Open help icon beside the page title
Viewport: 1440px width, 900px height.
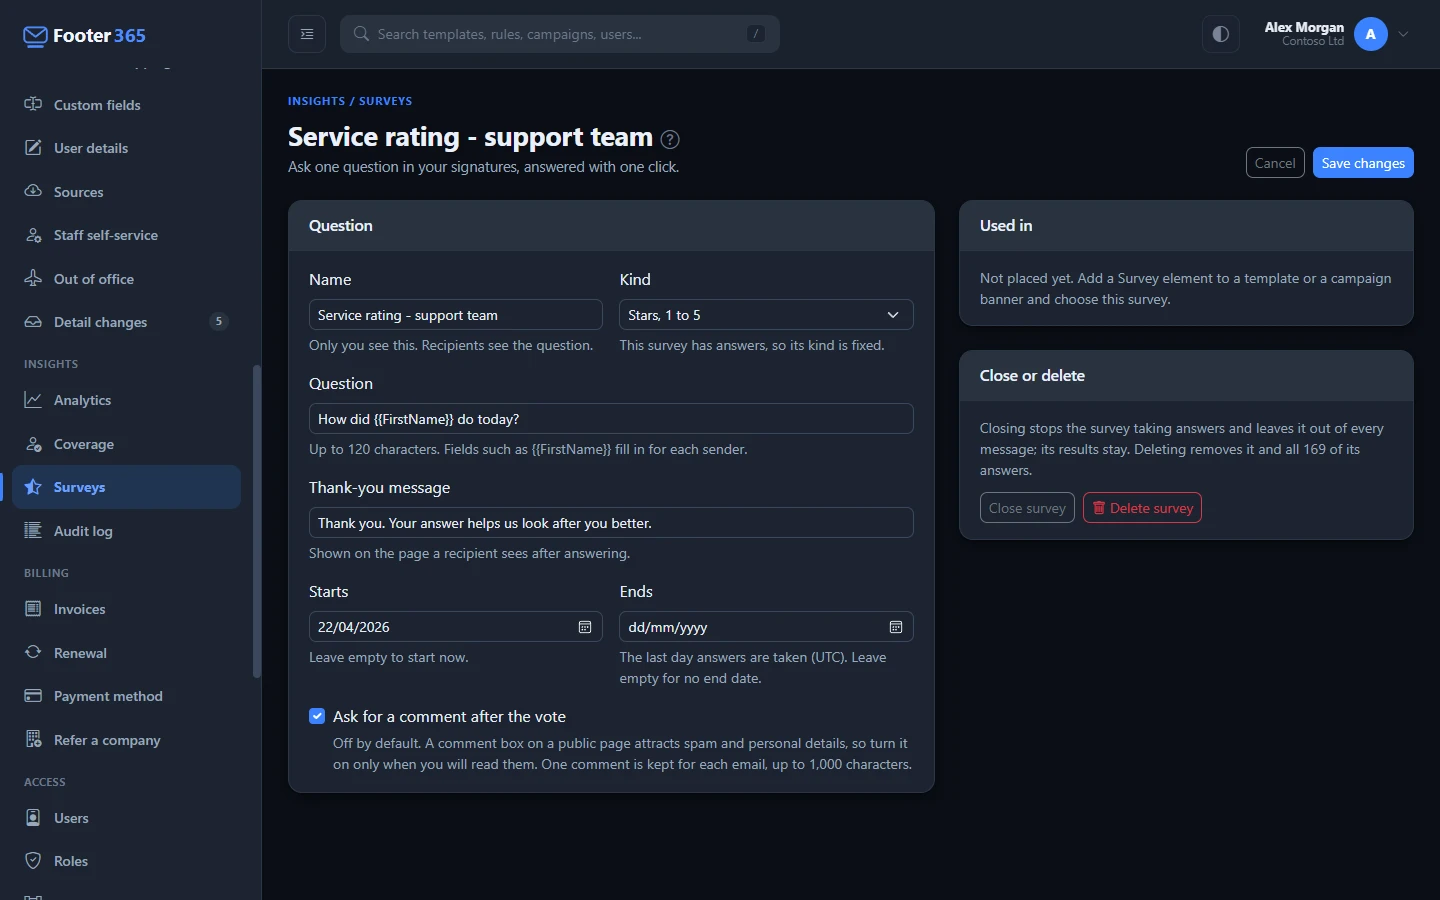click(x=670, y=139)
